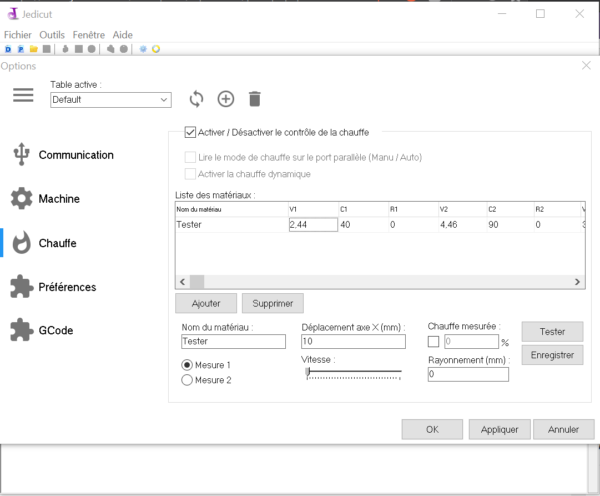Select the Chauffe settings section

point(44,243)
